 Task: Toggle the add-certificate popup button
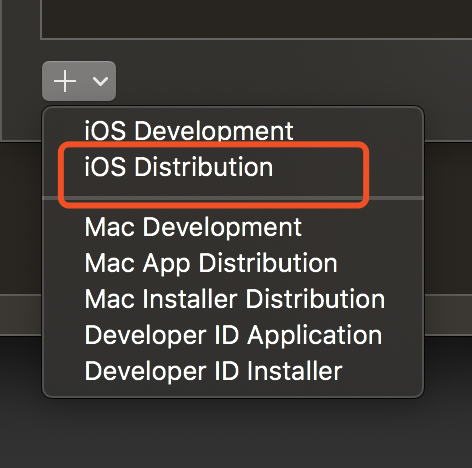79,81
